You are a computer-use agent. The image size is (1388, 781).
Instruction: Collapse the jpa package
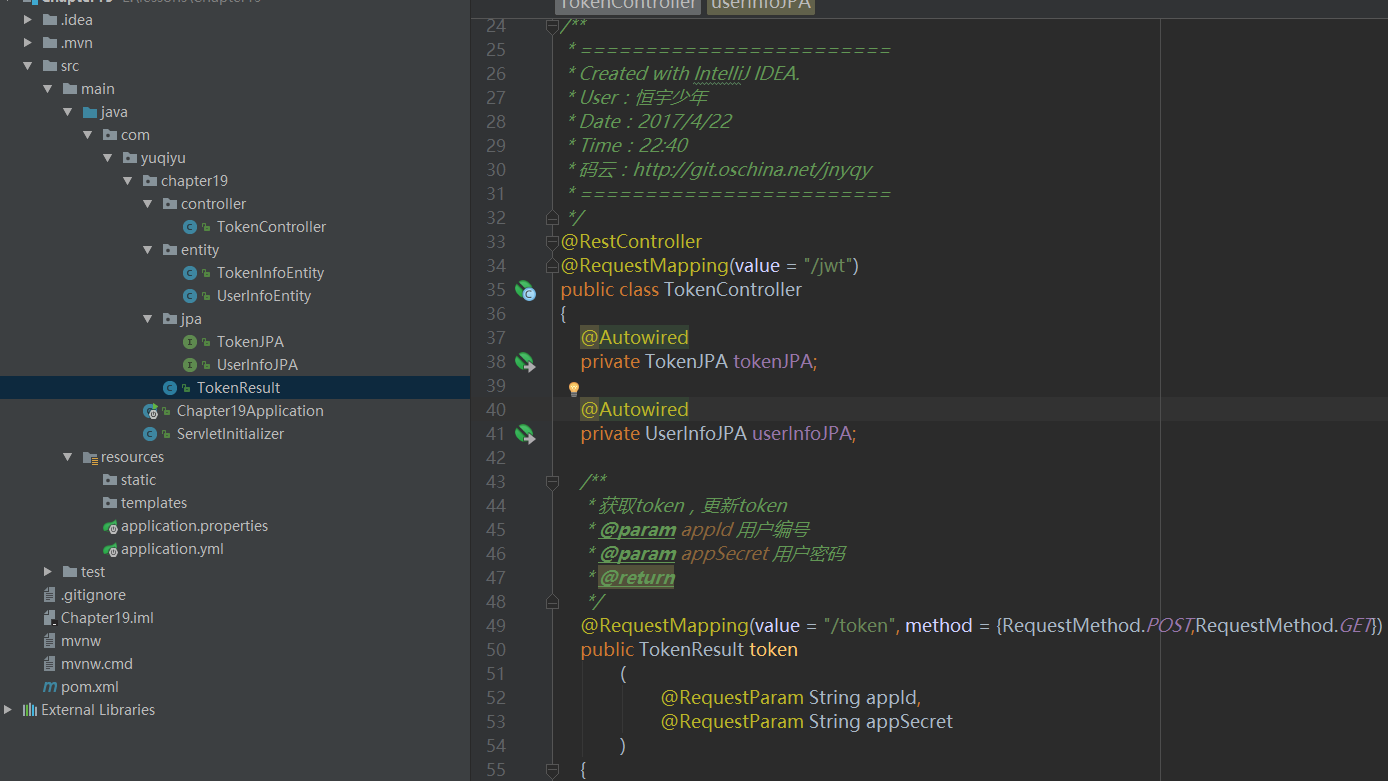coord(148,319)
